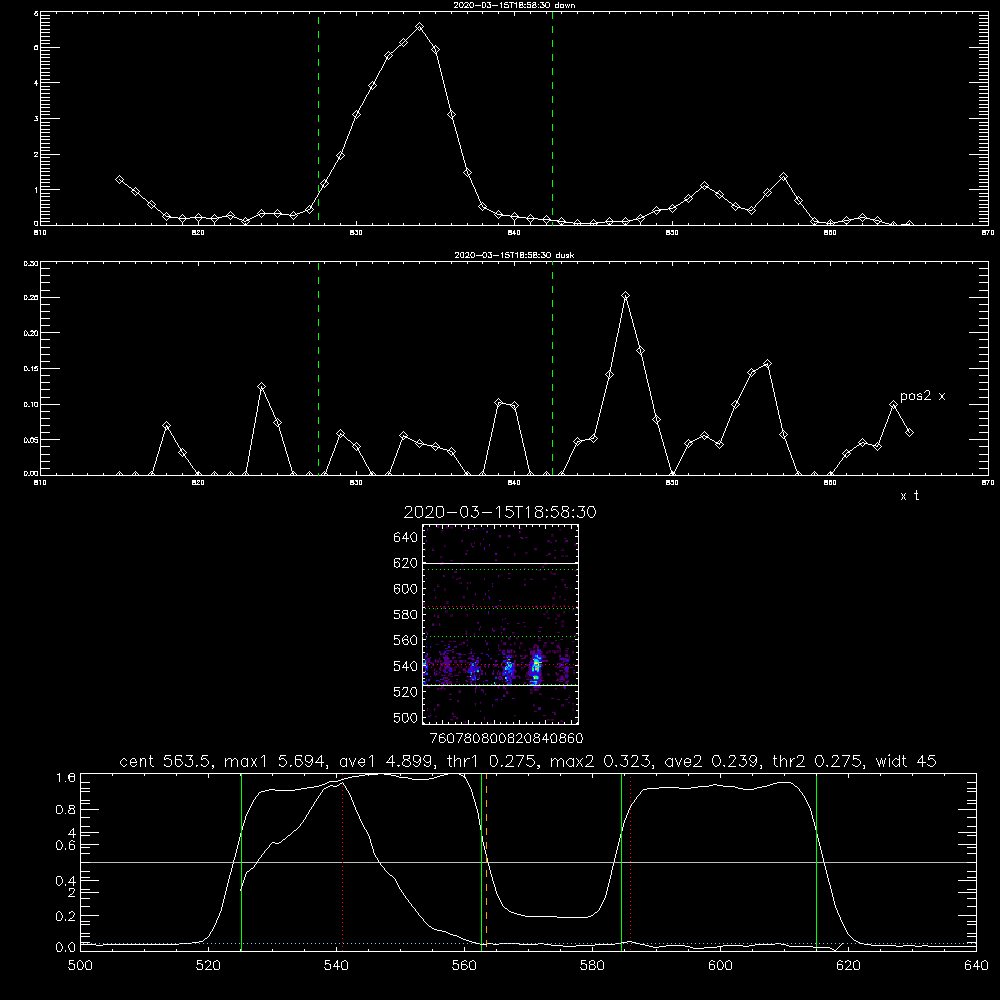The image size is (1000, 1000).
Task: Click the right green dashed line in dawn plot
Action: click(552, 118)
